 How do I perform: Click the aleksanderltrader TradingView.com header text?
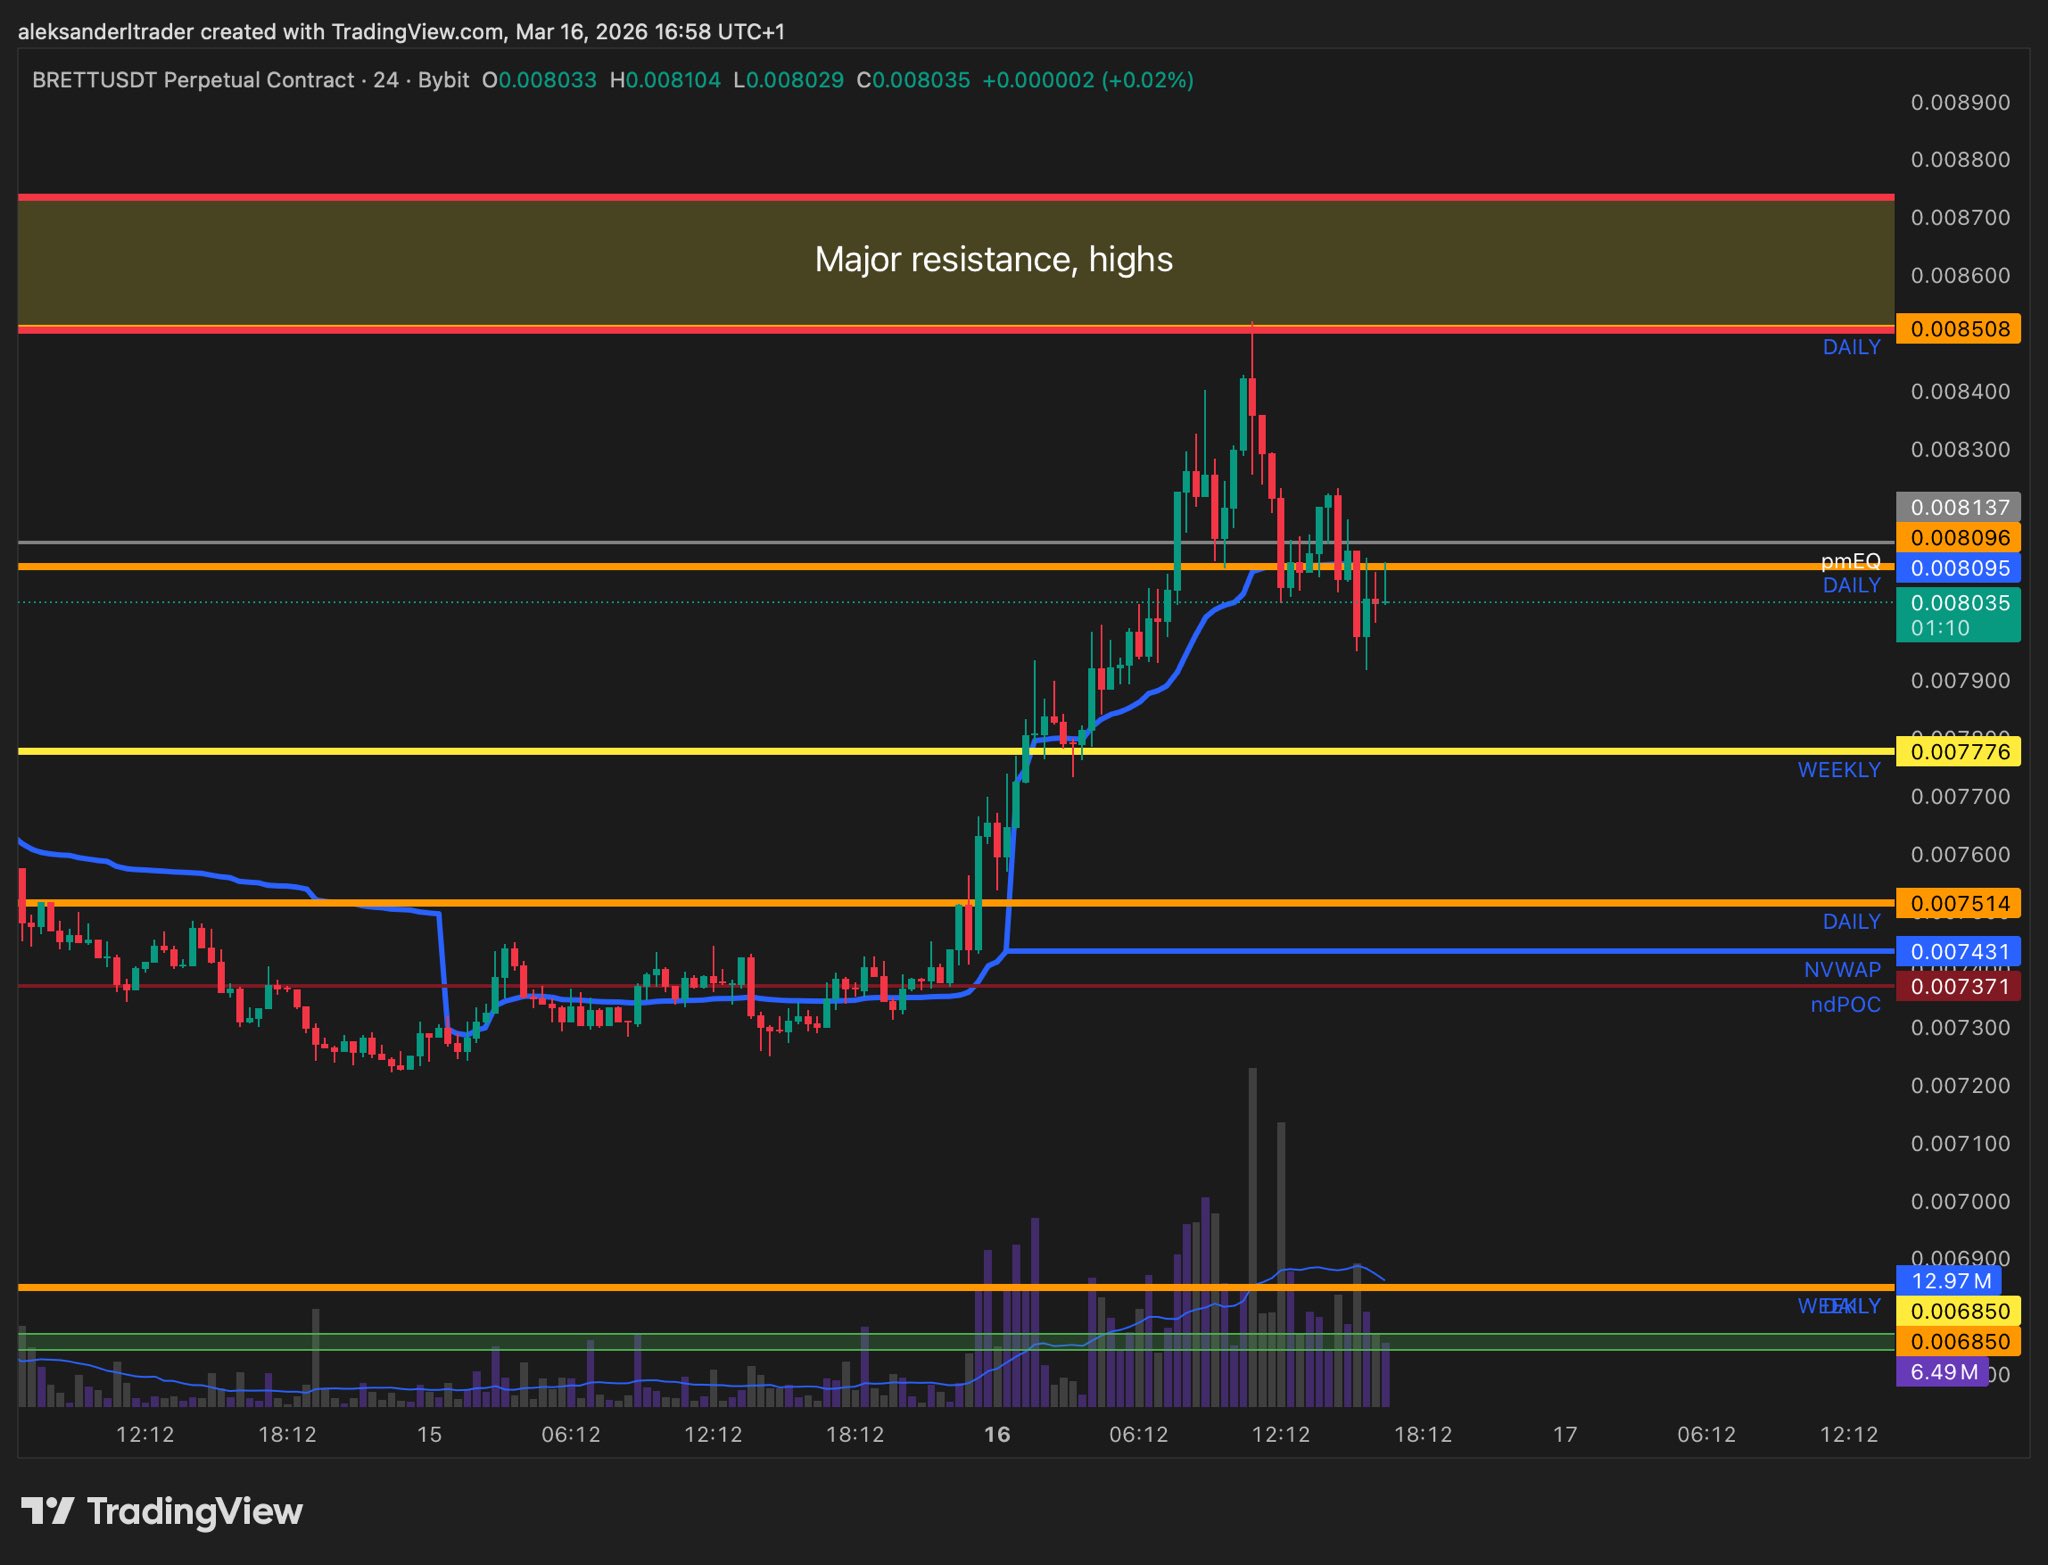pyautogui.click(x=400, y=32)
